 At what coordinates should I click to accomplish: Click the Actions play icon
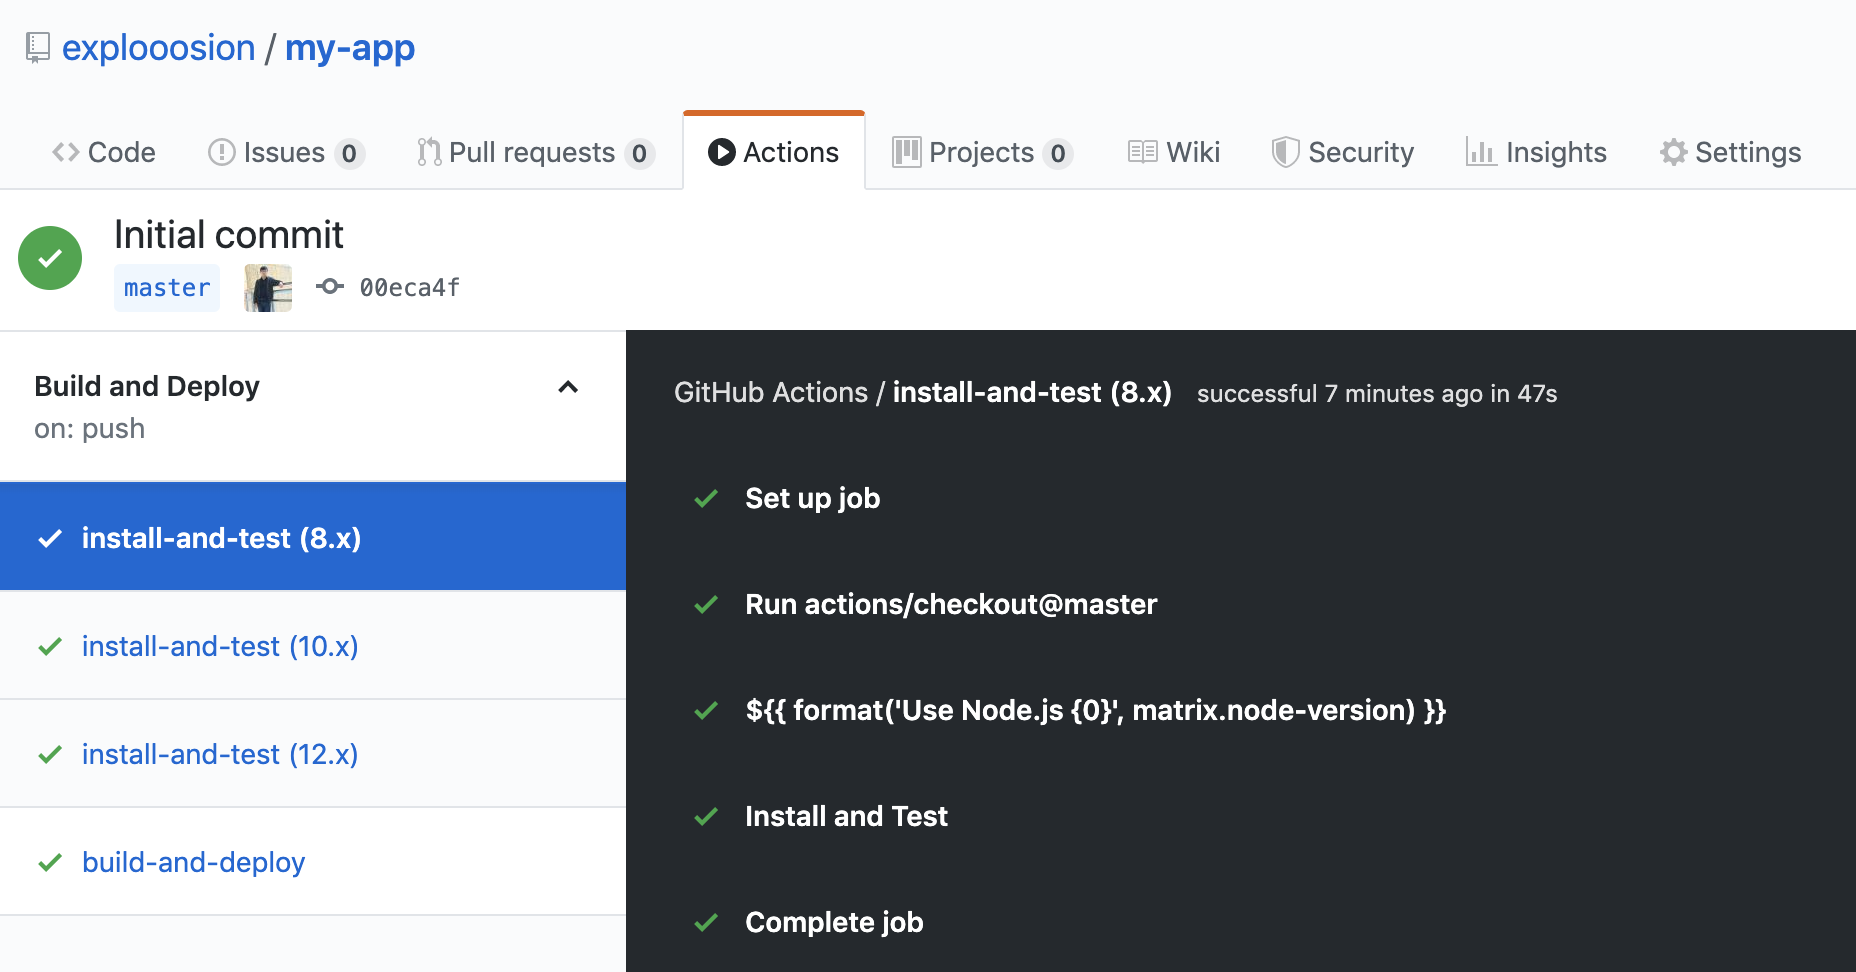click(x=721, y=152)
